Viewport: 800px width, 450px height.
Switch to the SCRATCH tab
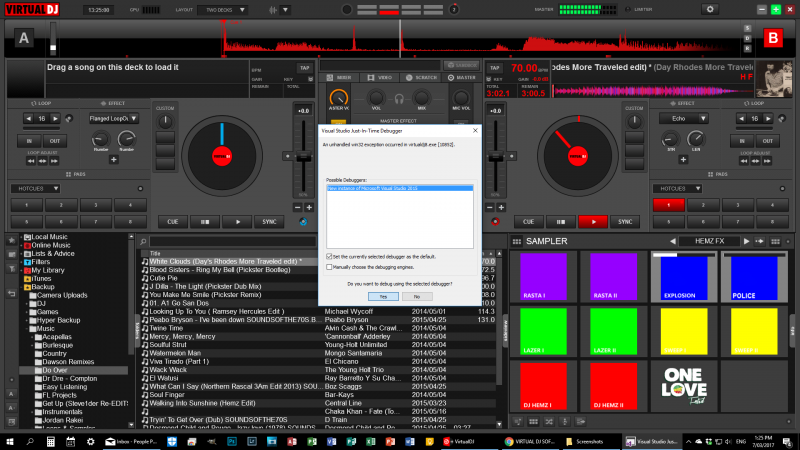(422, 78)
